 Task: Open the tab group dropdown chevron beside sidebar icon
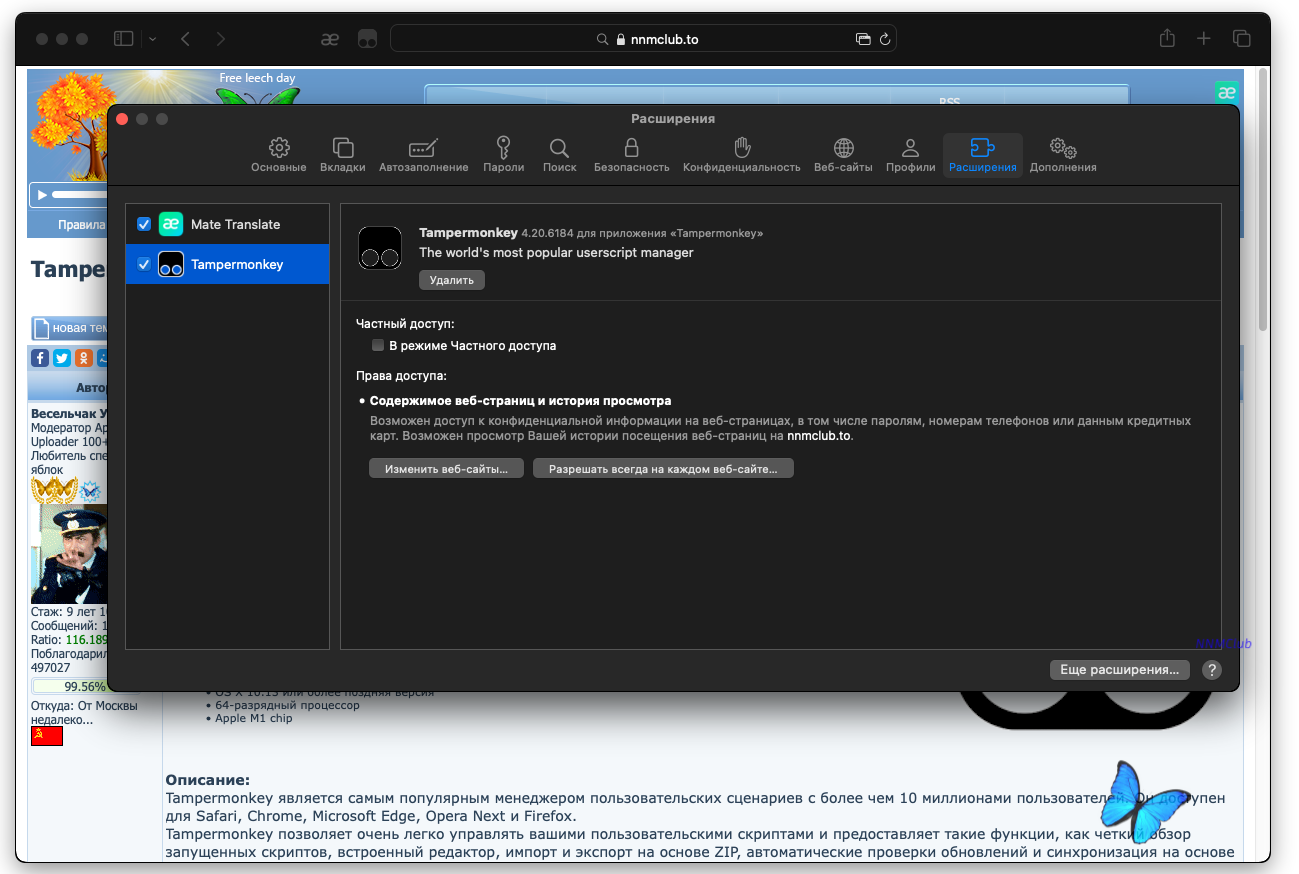click(x=152, y=39)
